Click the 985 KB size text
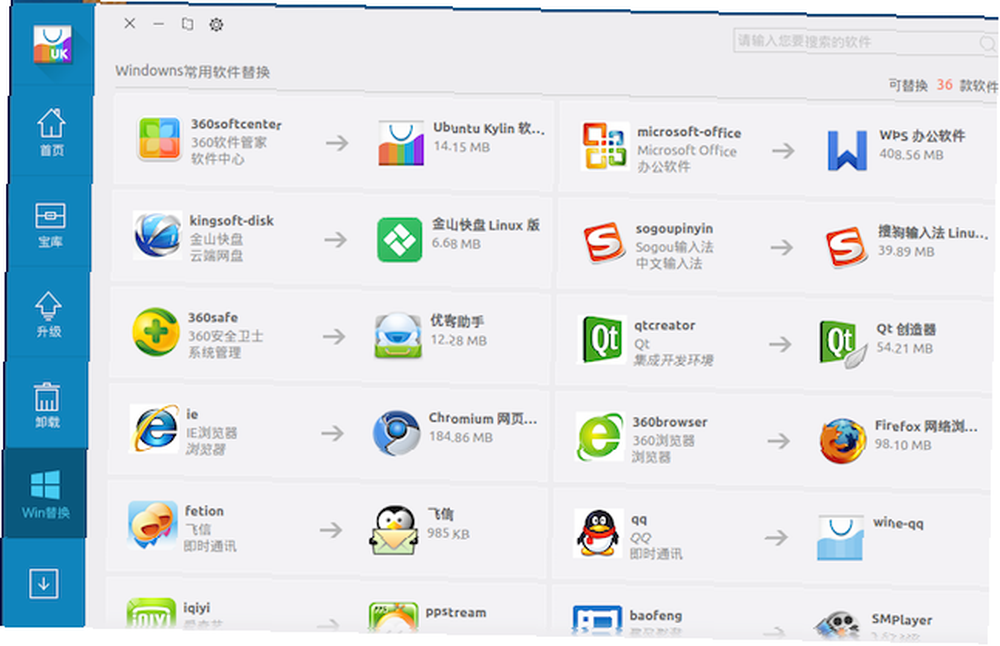The height and width of the screenshot is (646, 1000). pos(448,533)
